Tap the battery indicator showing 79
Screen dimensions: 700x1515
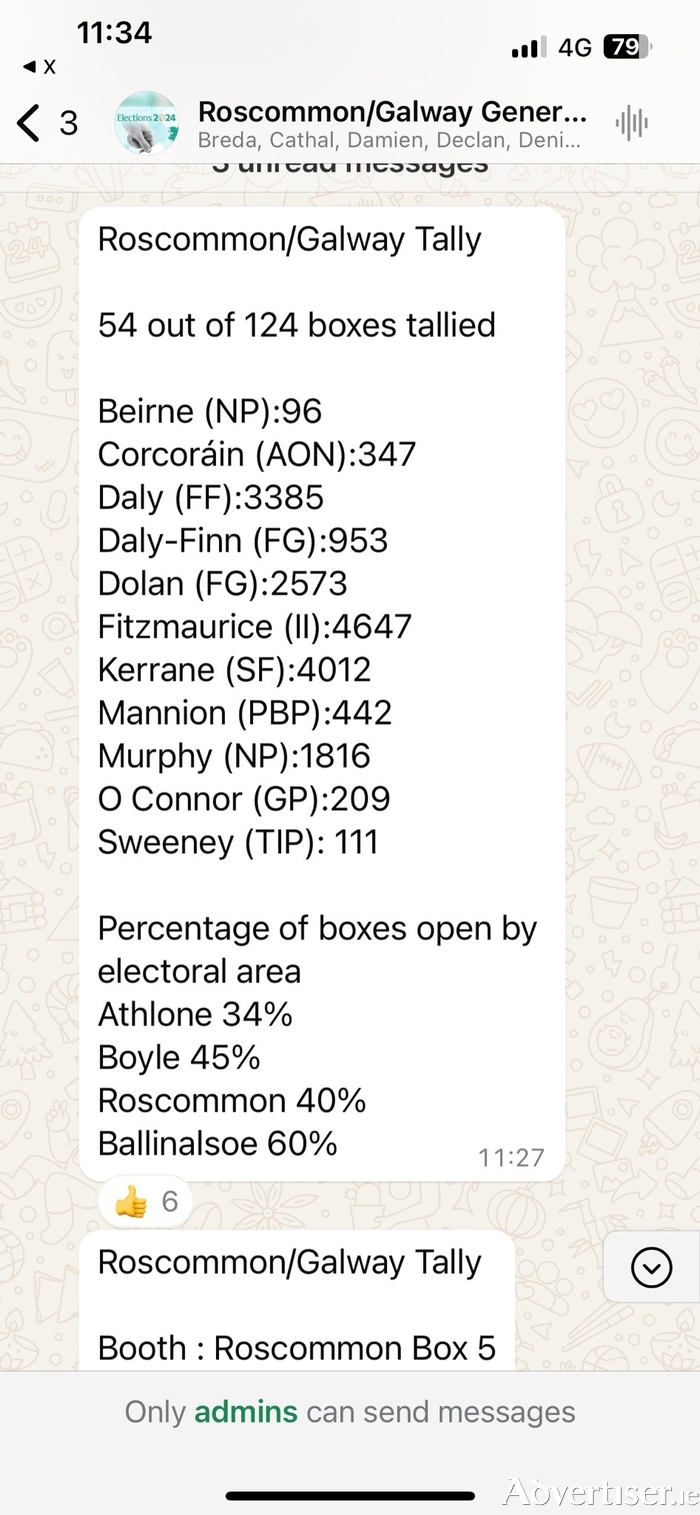coord(627,46)
